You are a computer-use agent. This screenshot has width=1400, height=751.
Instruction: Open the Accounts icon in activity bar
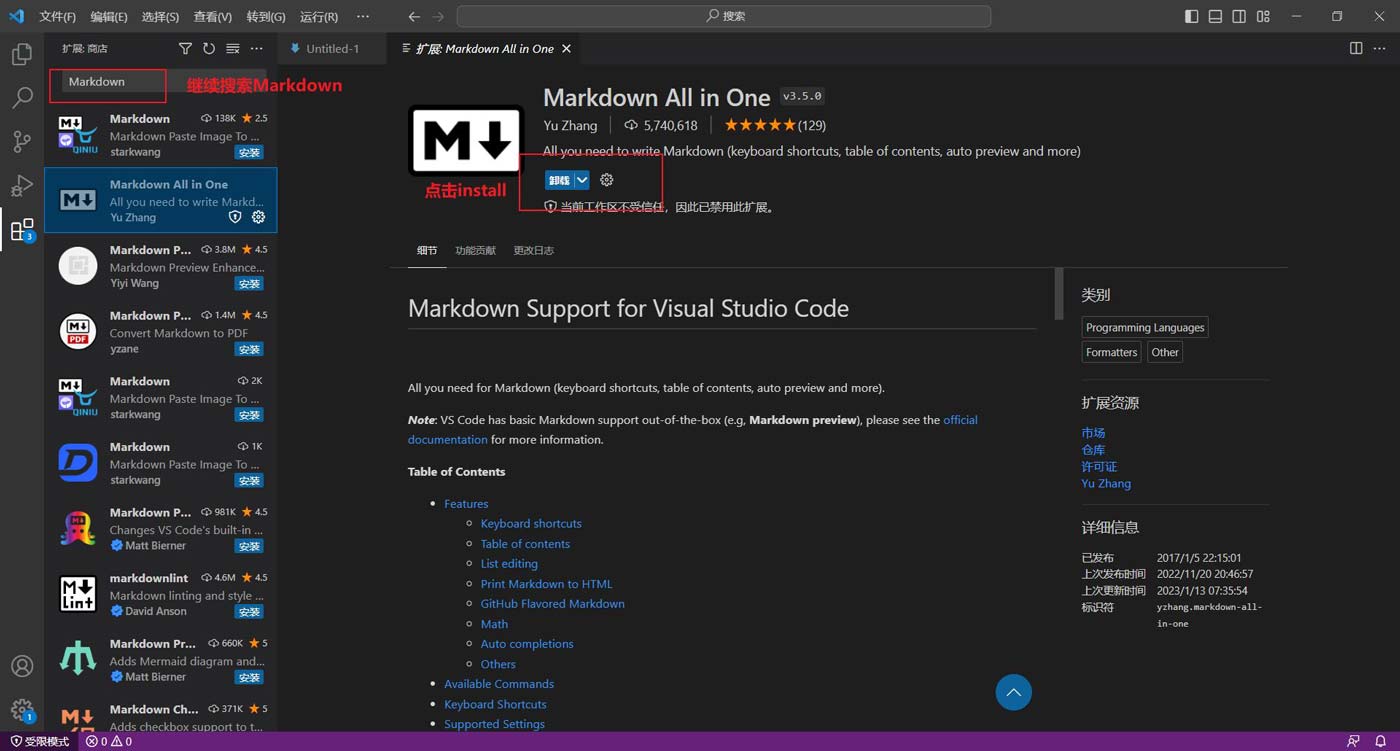(x=22, y=666)
